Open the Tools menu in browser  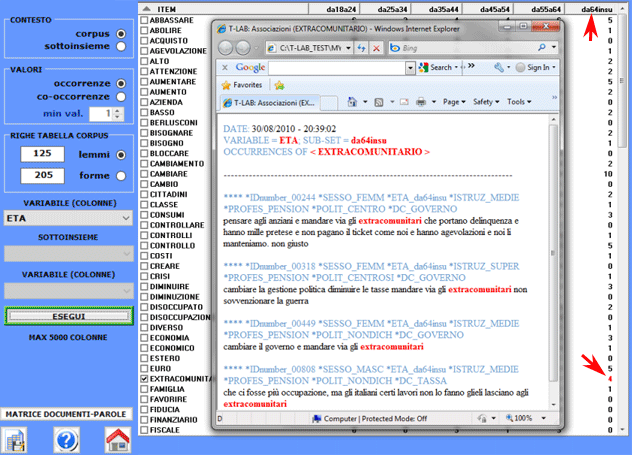tap(519, 102)
